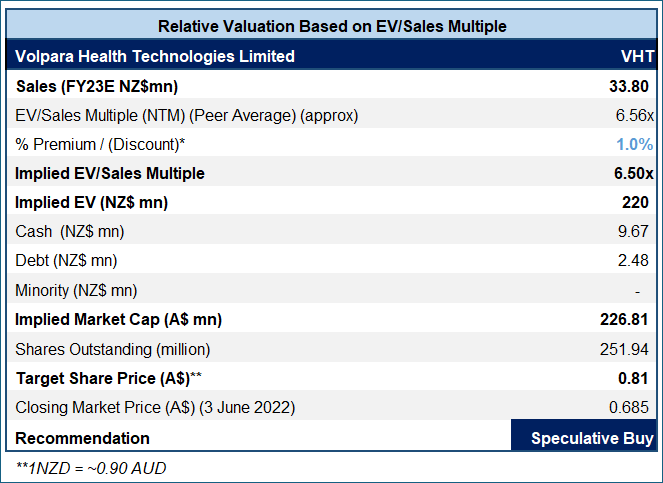The image size is (663, 483).
Task: Select the '% Premium / (Discount)*' label
Action: click(100, 145)
